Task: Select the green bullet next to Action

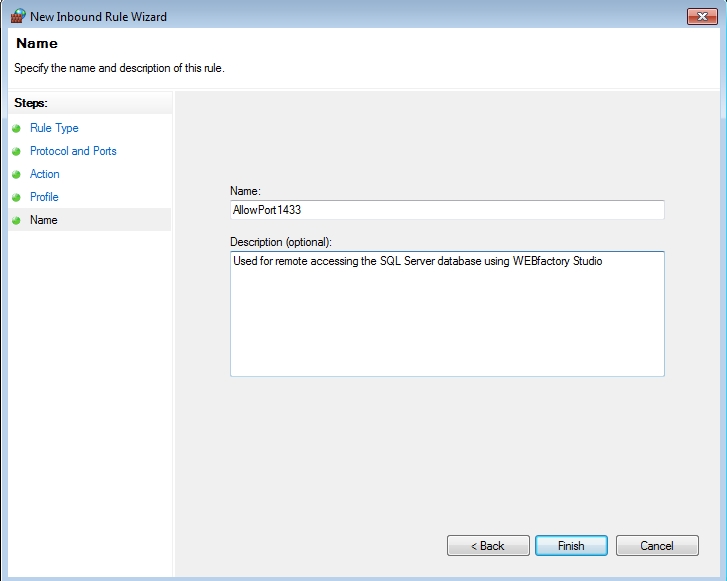Action: (x=16, y=175)
